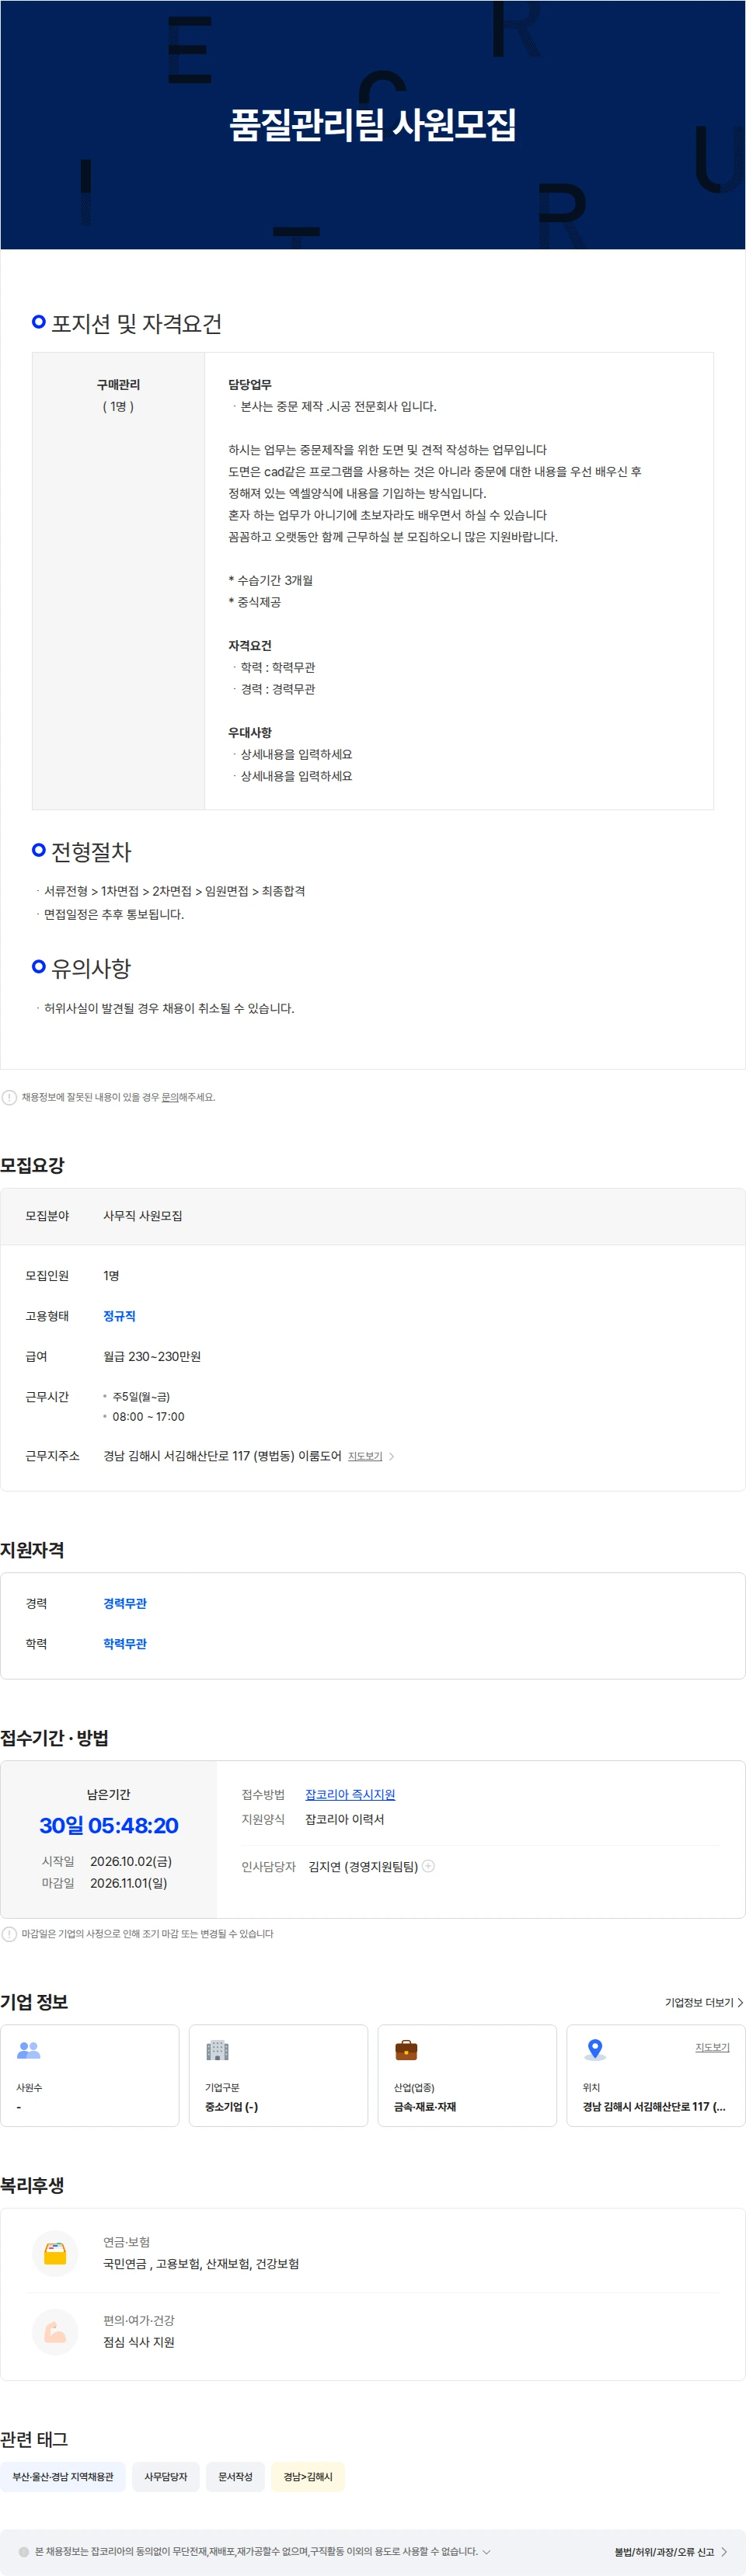The height and width of the screenshot is (2576, 746).
Task: Click the 기업구분 building icon
Action: (217, 2050)
